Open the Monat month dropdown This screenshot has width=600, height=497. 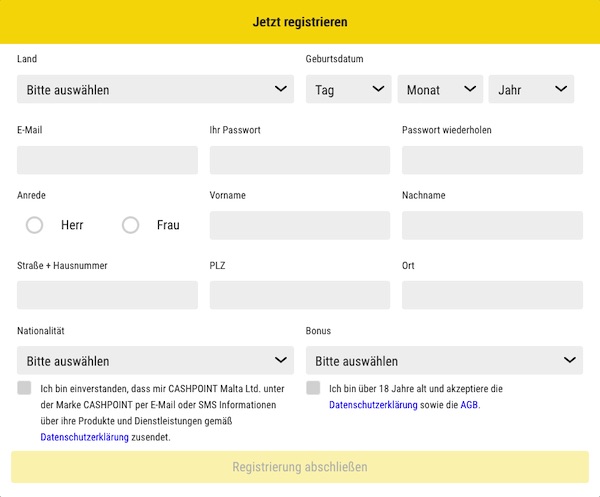pyautogui.click(x=440, y=89)
